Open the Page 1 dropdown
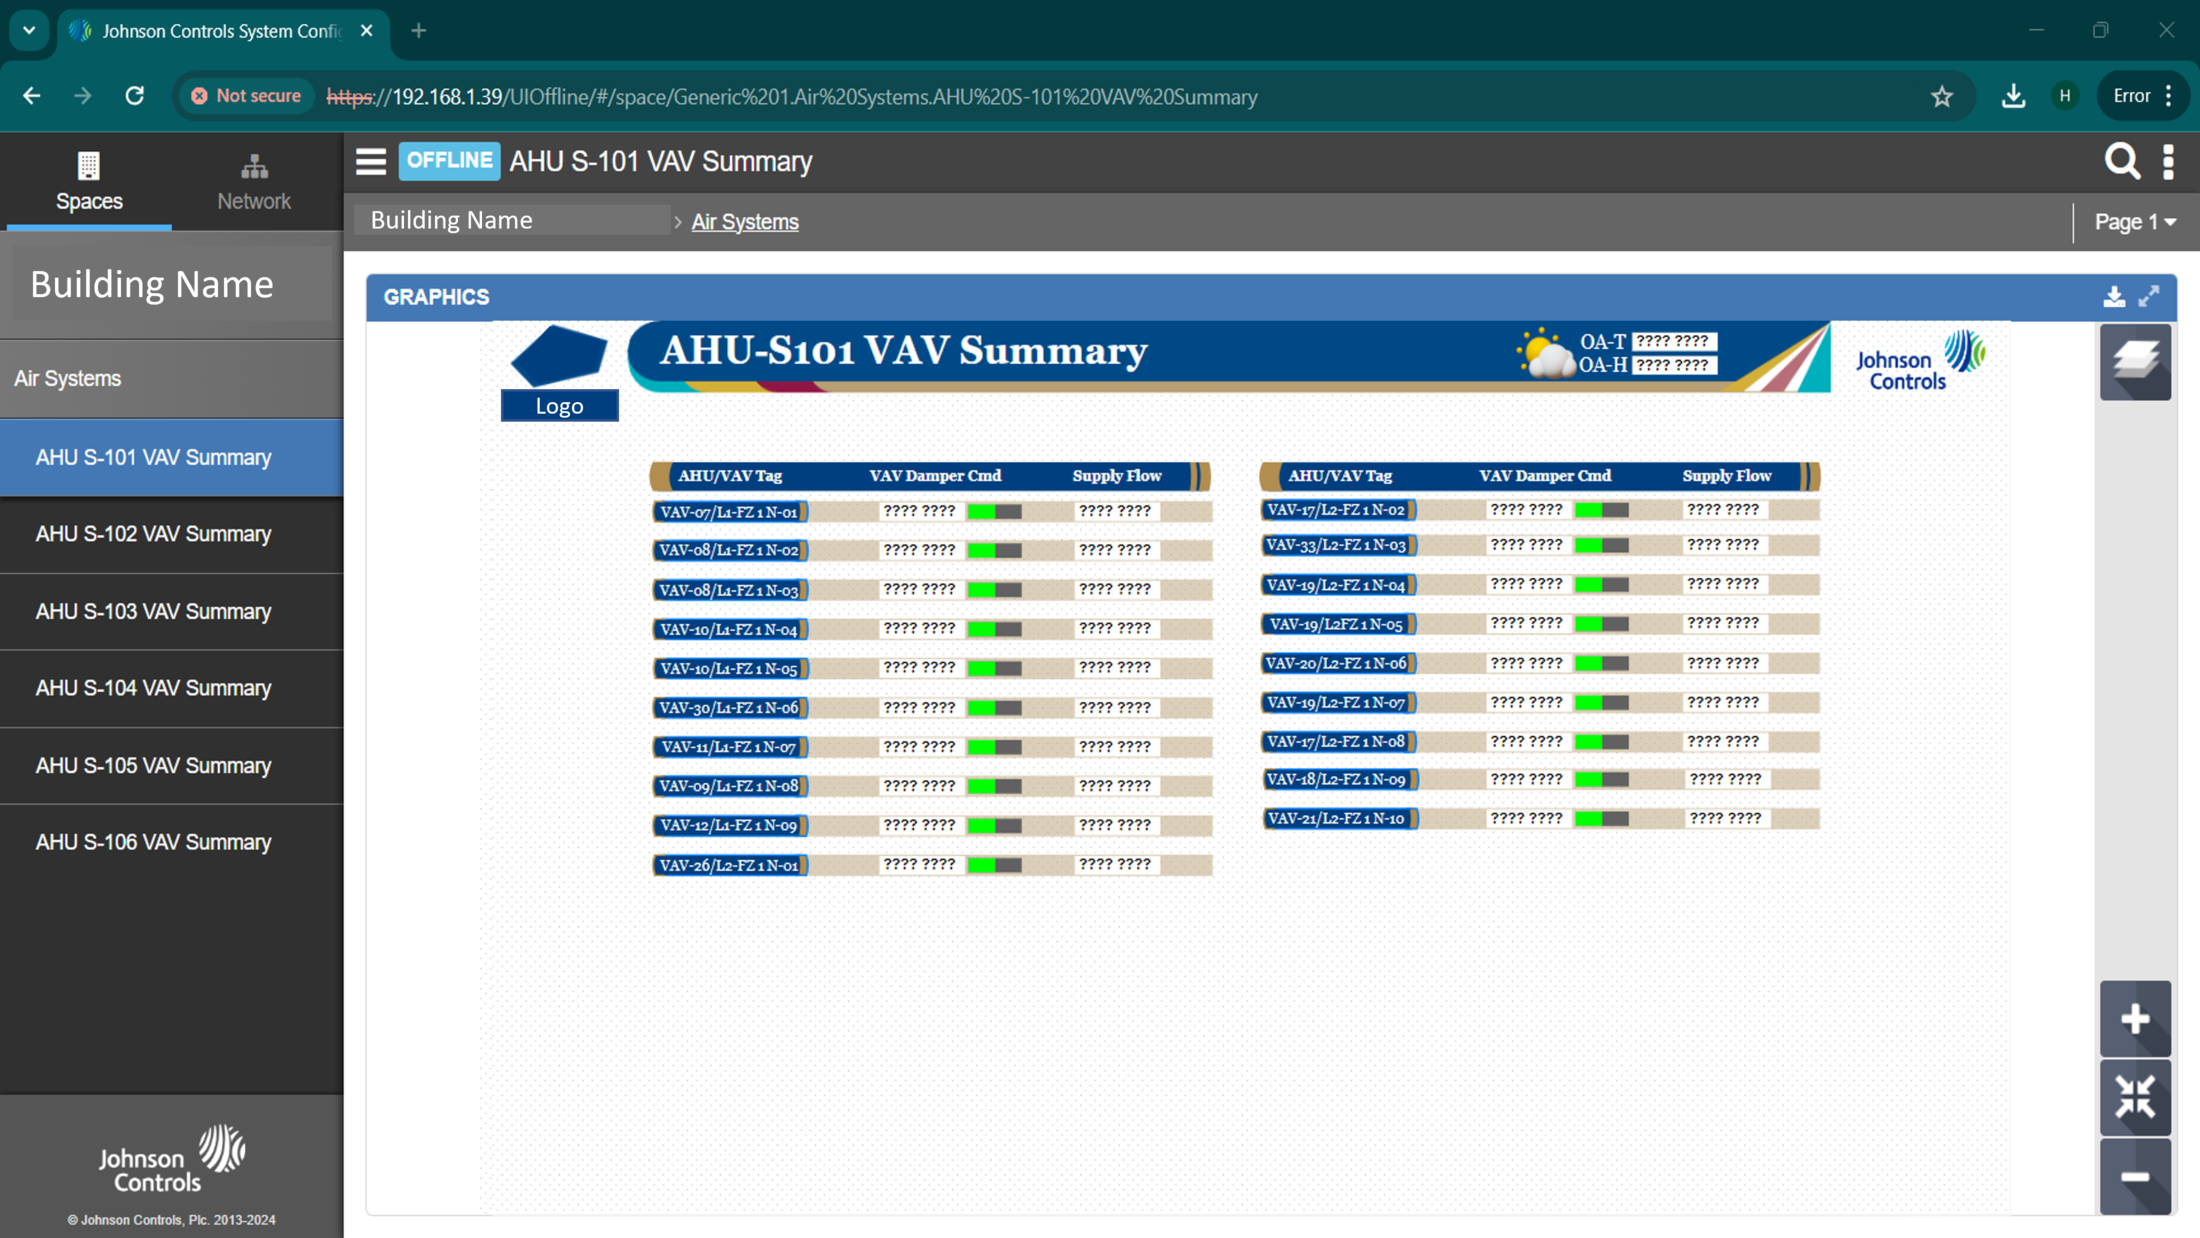Image resolution: width=2200 pixels, height=1238 pixels. point(2135,222)
